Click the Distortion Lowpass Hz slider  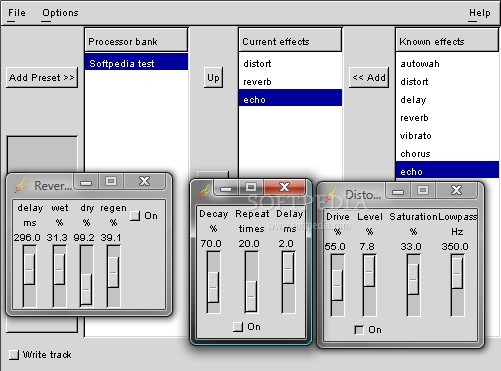tap(457, 285)
